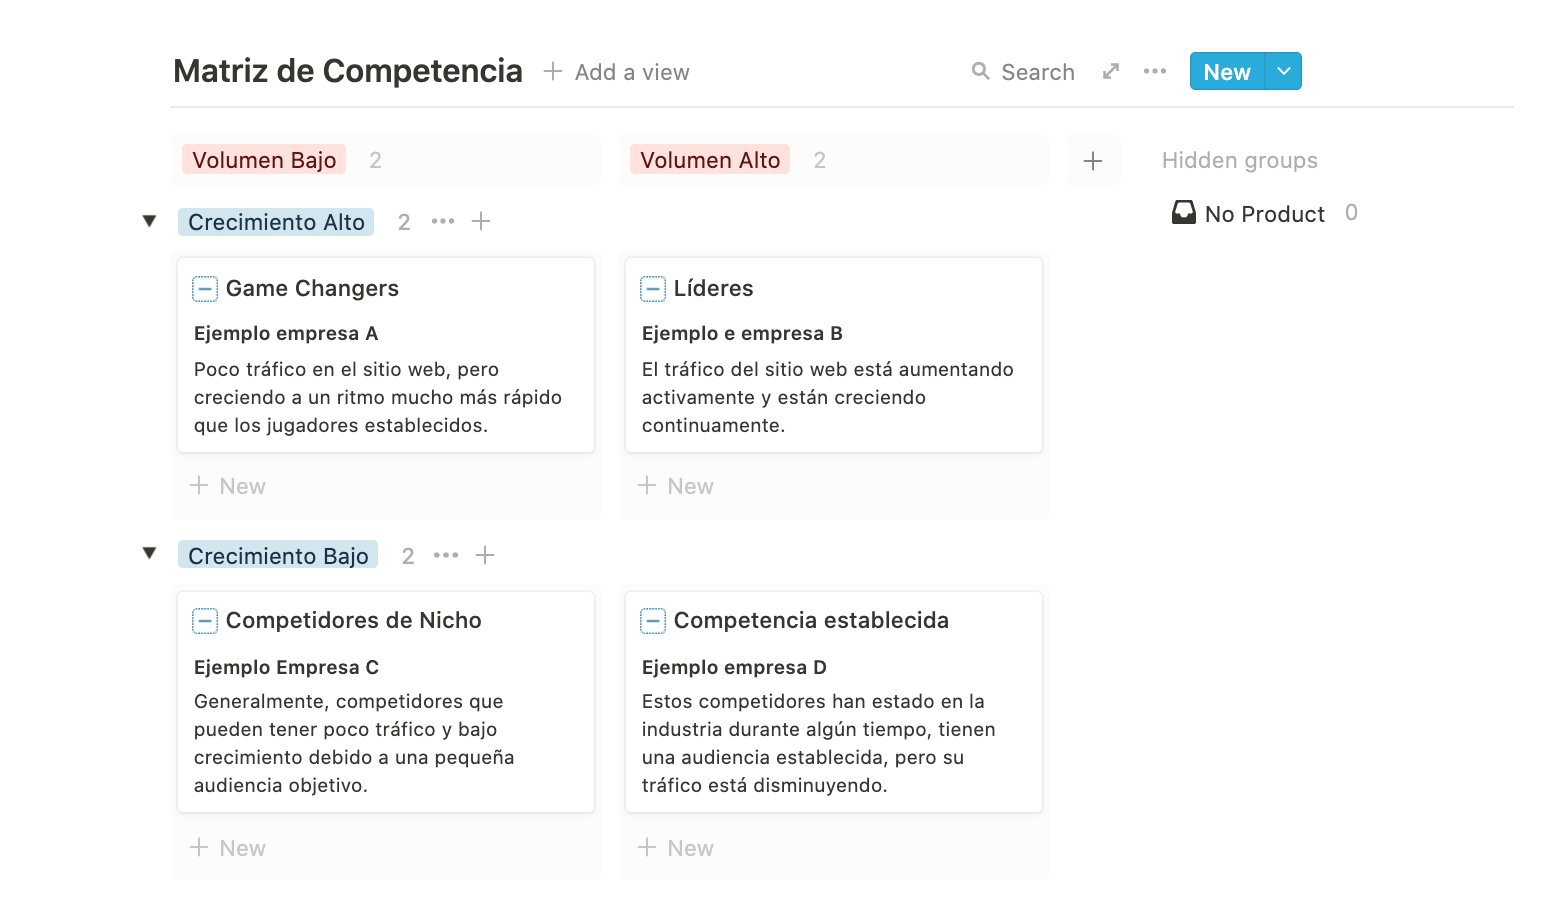Click the text Ejemplo empresa D

734,667
